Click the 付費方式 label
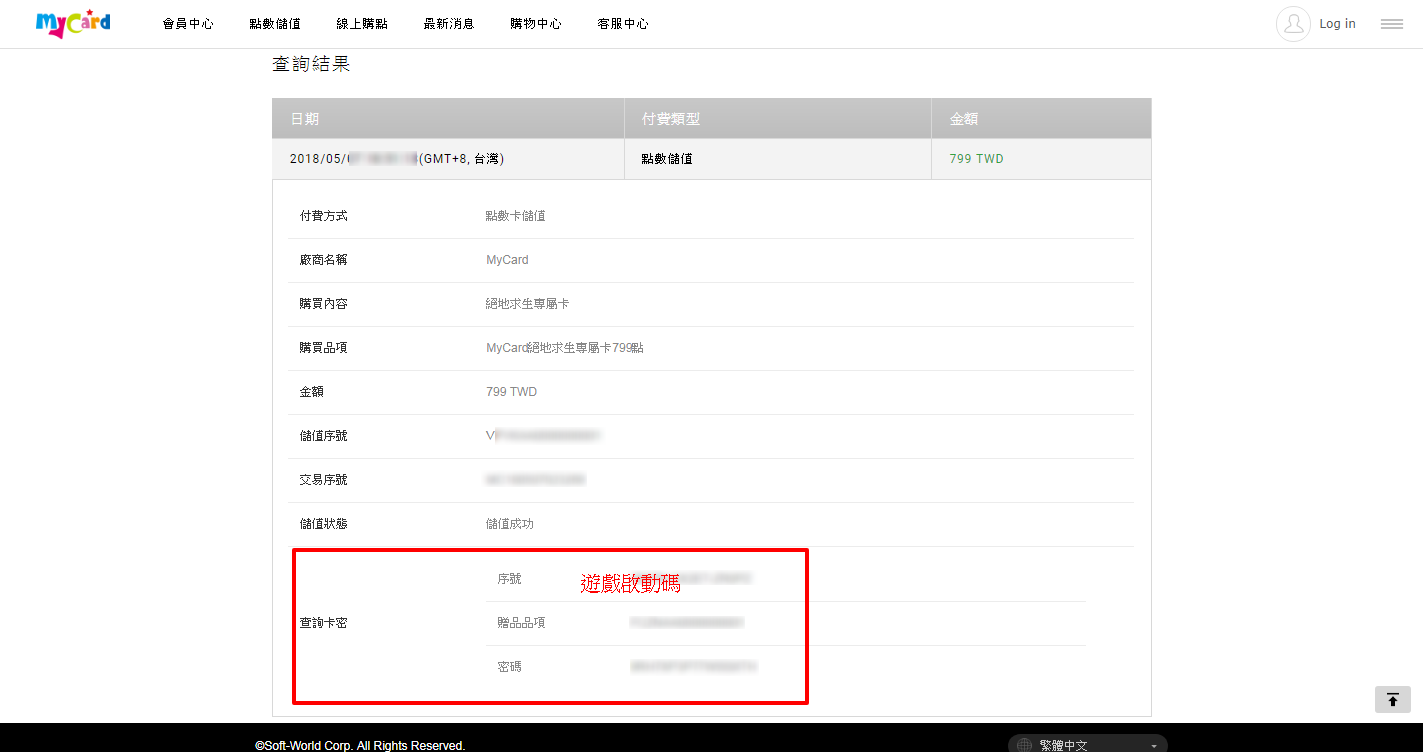Screen dimensions: 1423x752 324,216
